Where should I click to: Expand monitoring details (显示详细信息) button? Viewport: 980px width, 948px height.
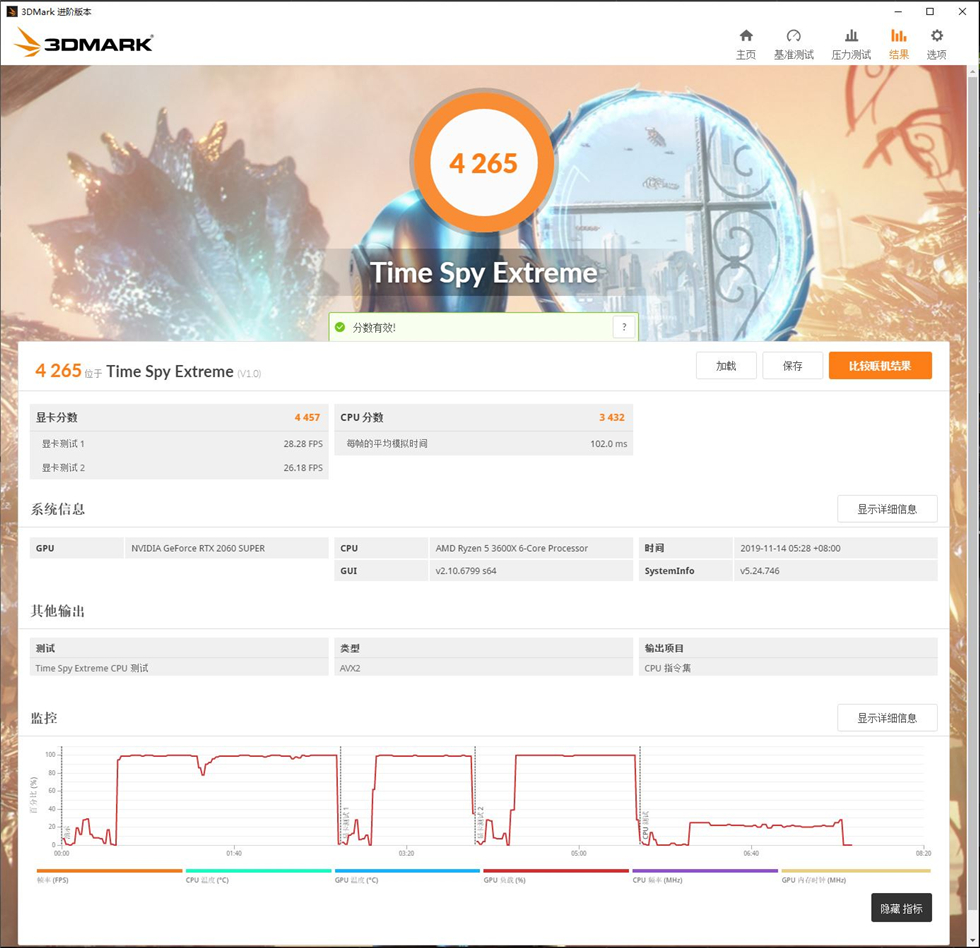point(886,718)
